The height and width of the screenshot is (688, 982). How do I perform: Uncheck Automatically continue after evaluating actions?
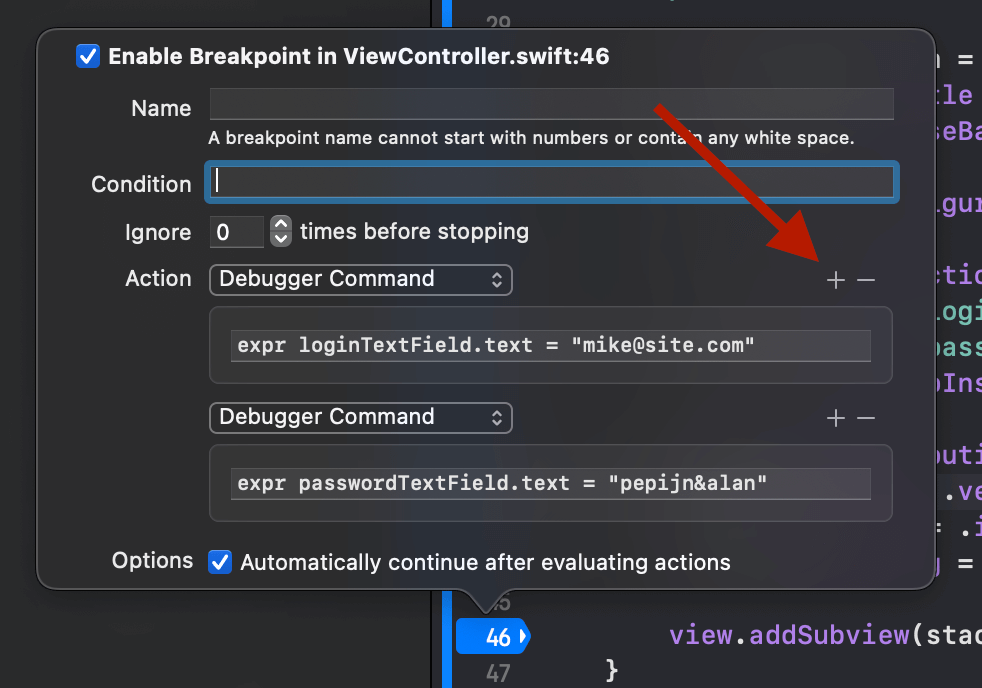220,562
